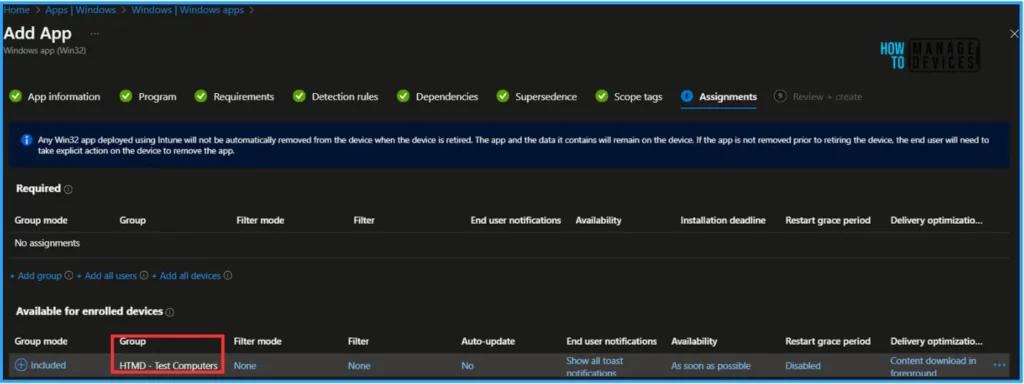Switch to Supersedence step

coord(546,97)
